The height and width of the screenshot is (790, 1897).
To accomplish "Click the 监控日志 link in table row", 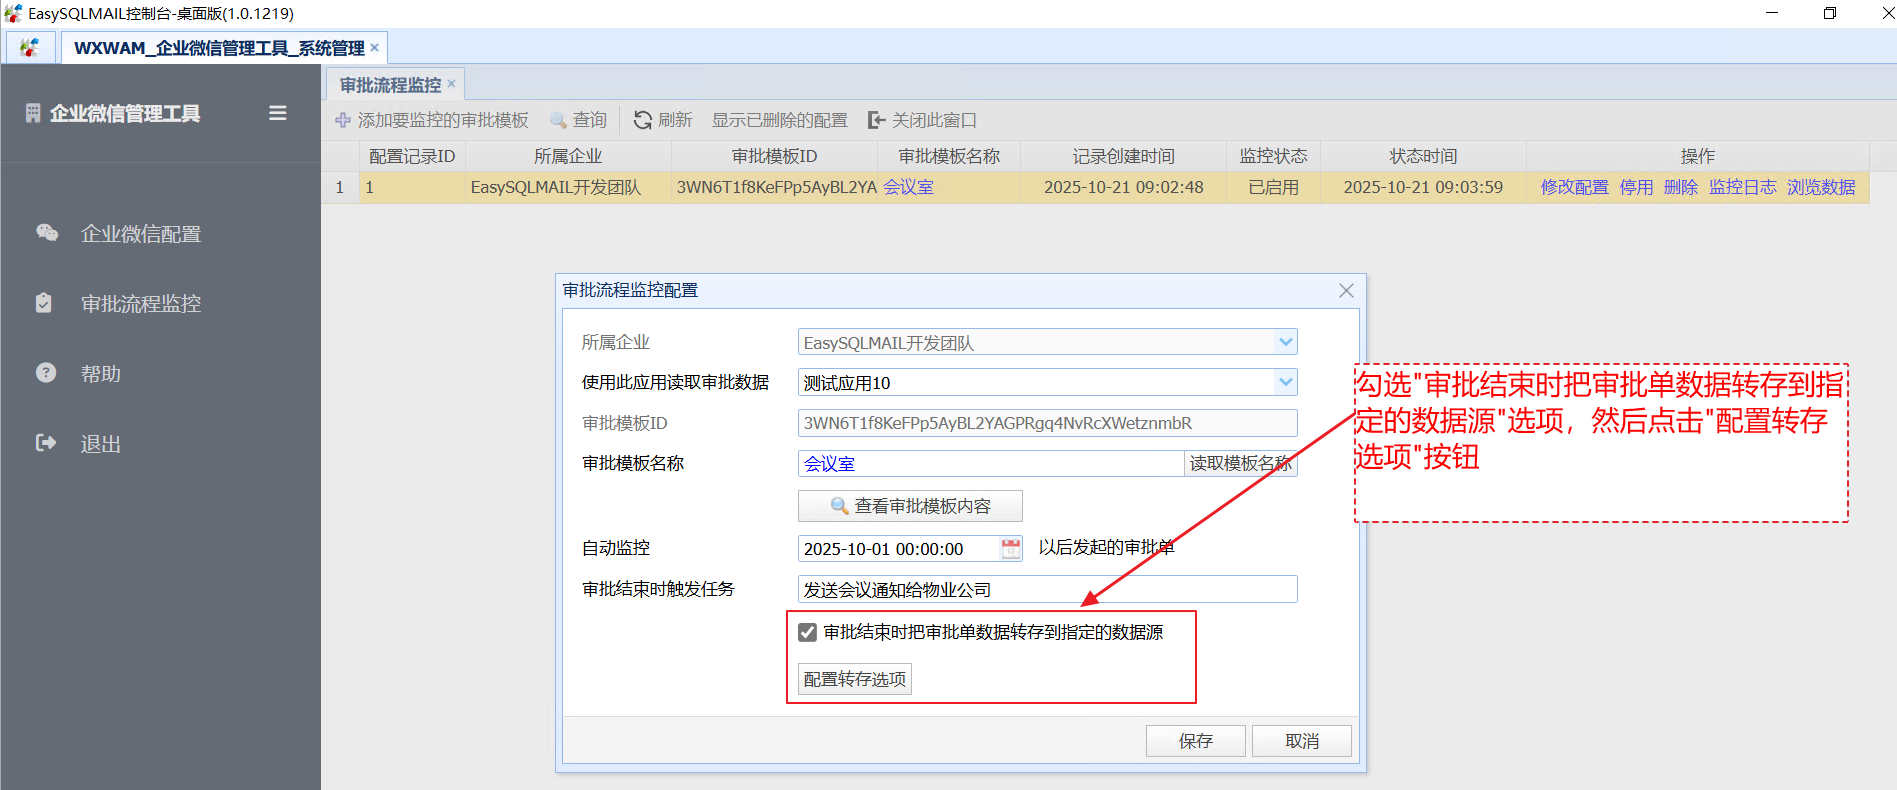I will click(1742, 187).
